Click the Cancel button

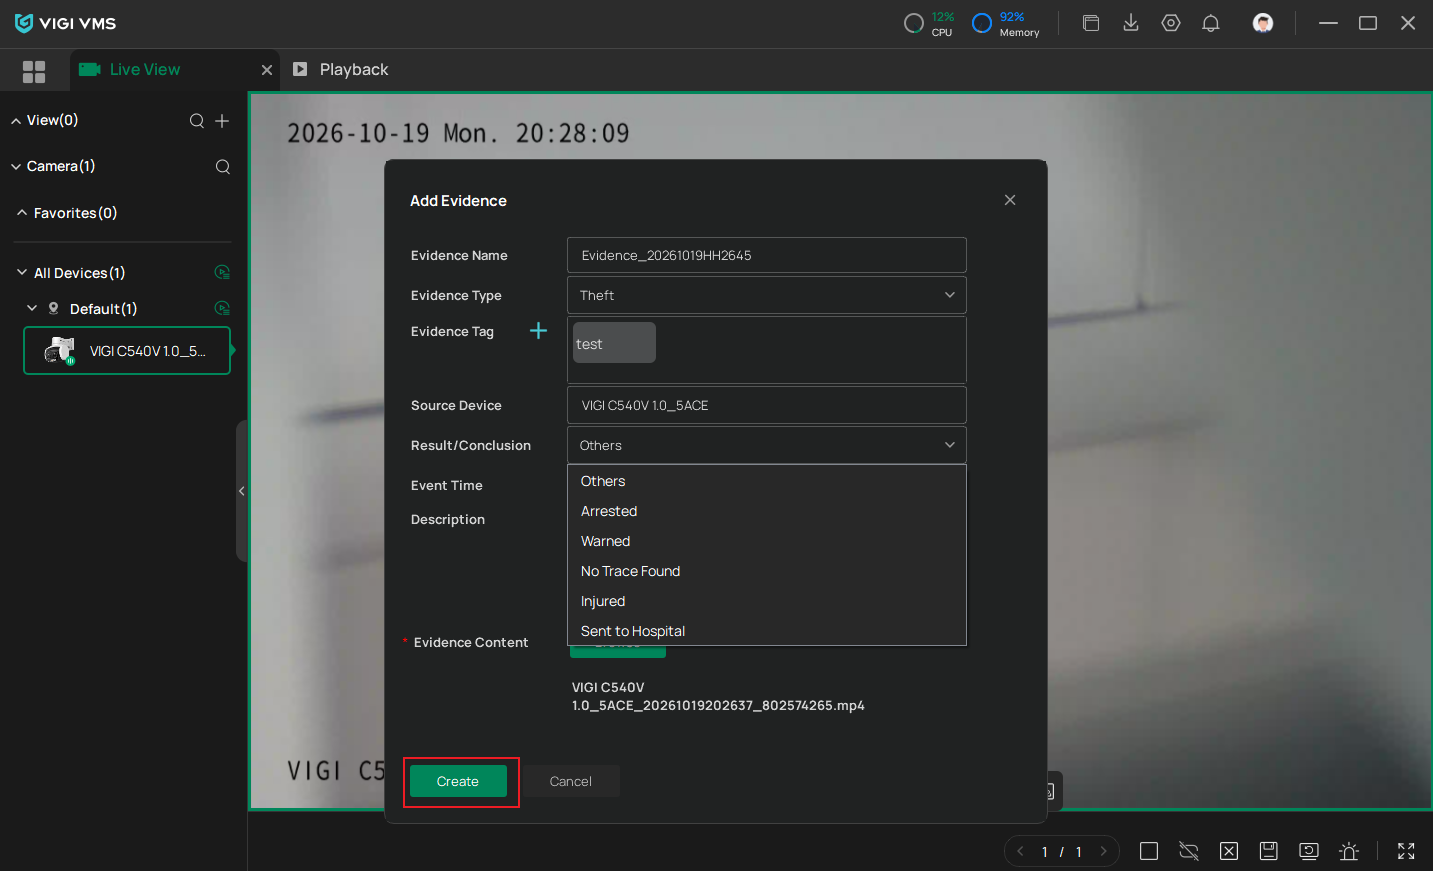click(x=571, y=781)
